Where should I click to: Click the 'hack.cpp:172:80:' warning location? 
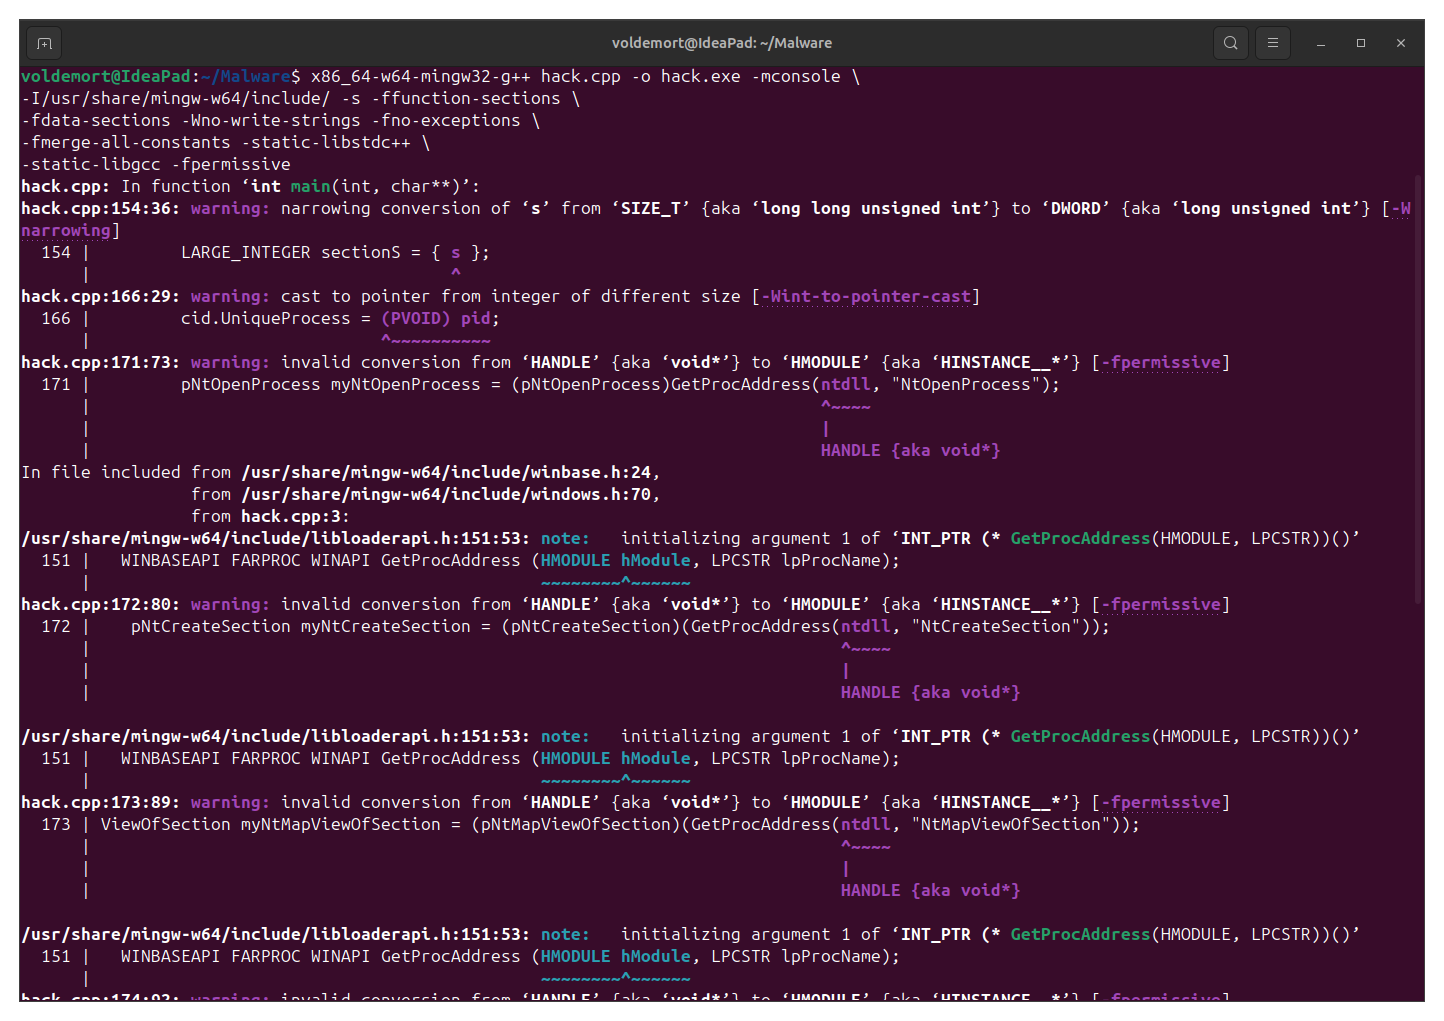click(x=101, y=605)
